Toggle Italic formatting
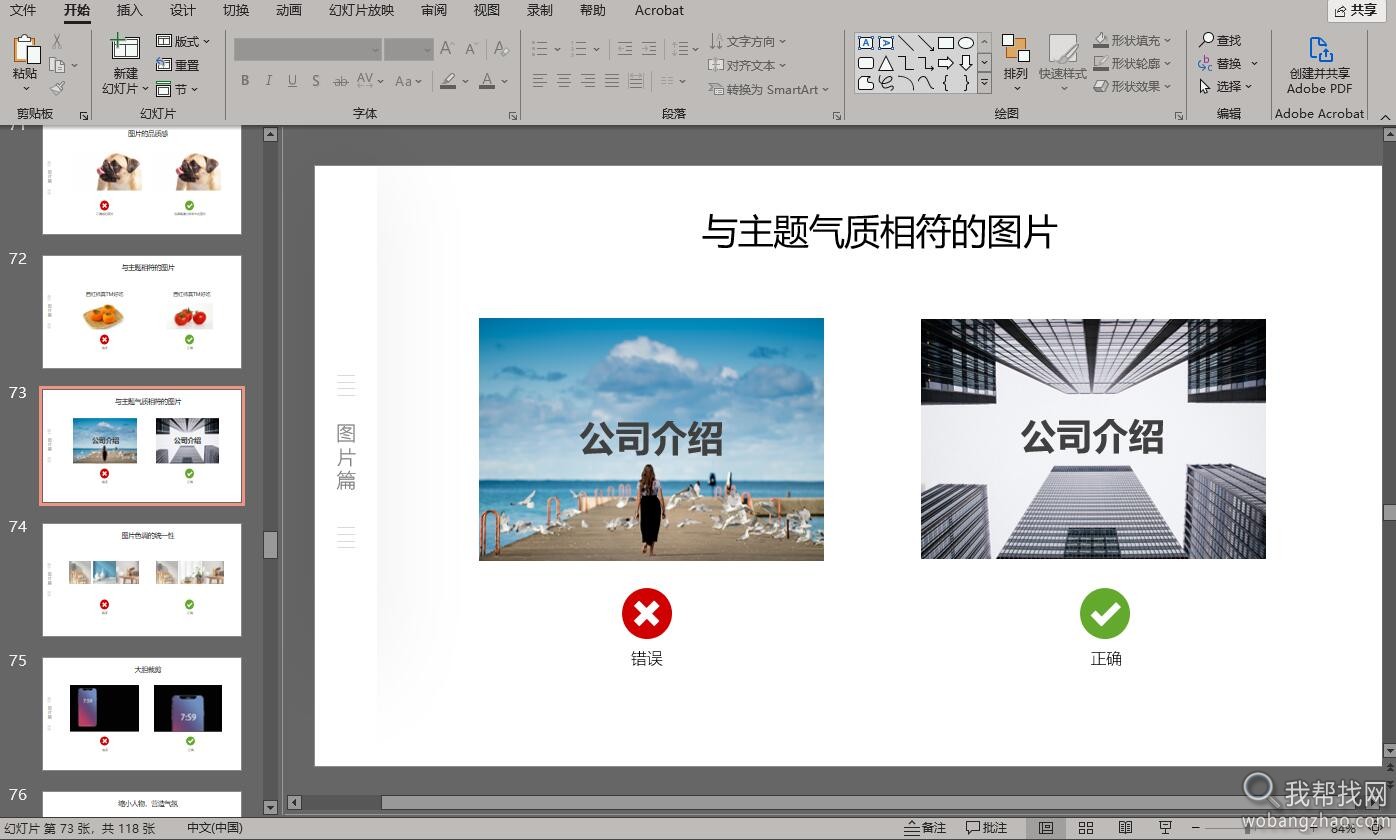 (269, 81)
